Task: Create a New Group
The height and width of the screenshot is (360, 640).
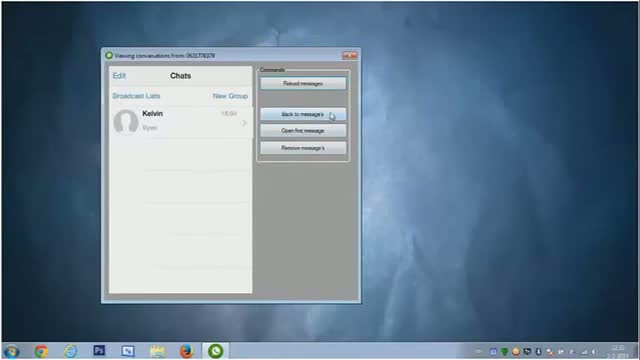Action: [x=230, y=96]
